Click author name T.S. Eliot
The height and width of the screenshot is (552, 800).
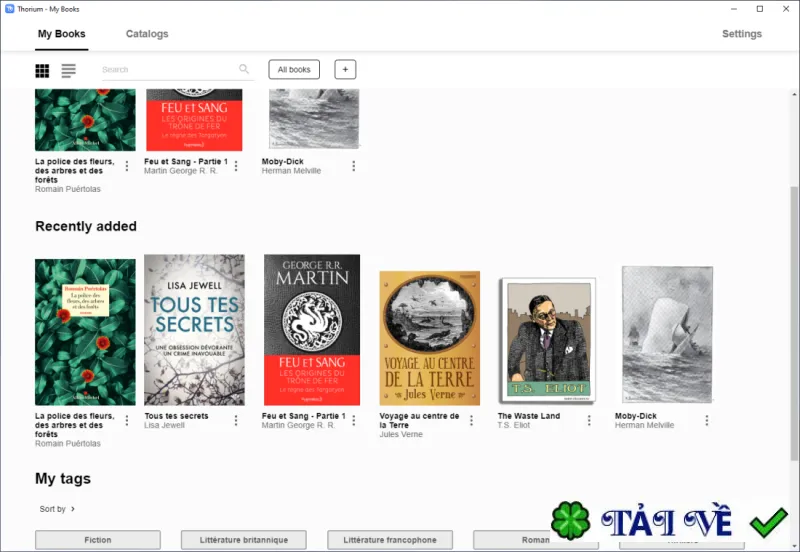[x=514, y=425]
